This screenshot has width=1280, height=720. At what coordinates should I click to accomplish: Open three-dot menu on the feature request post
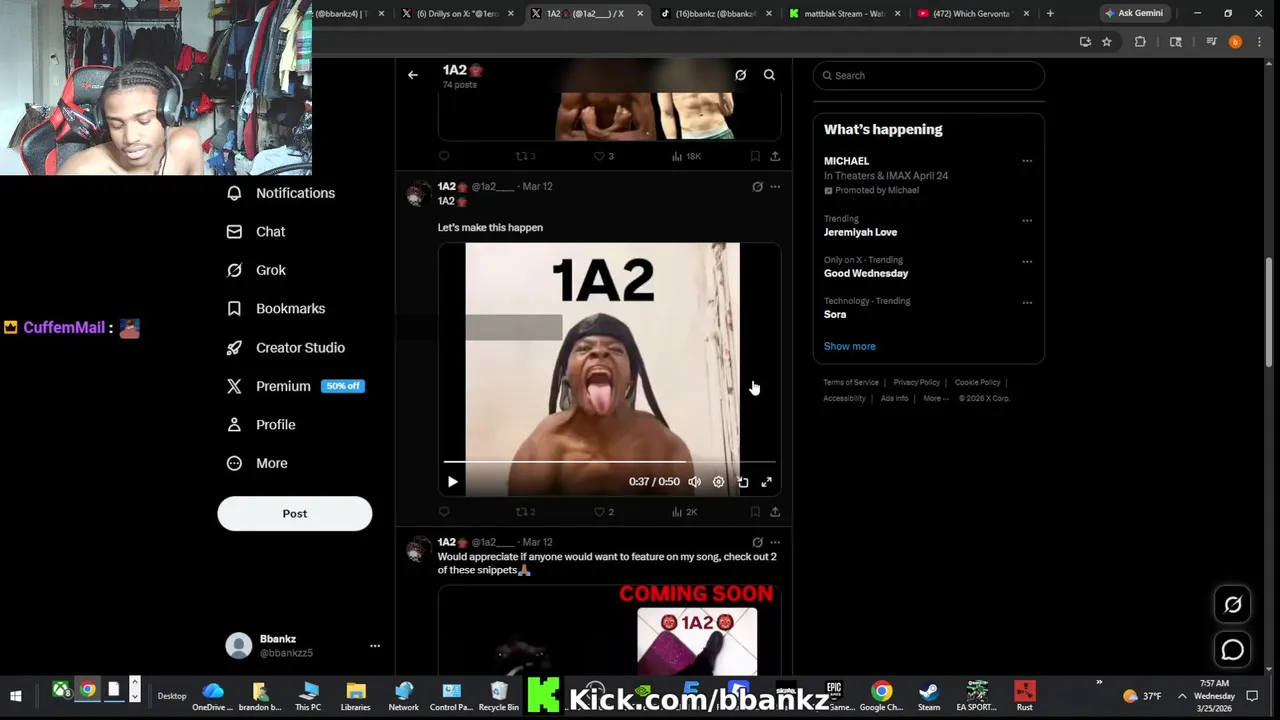click(775, 542)
